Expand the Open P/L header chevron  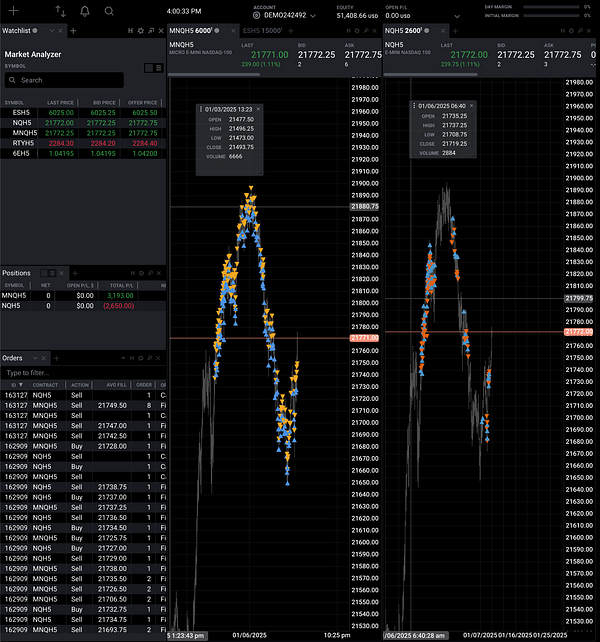coord(457,16)
